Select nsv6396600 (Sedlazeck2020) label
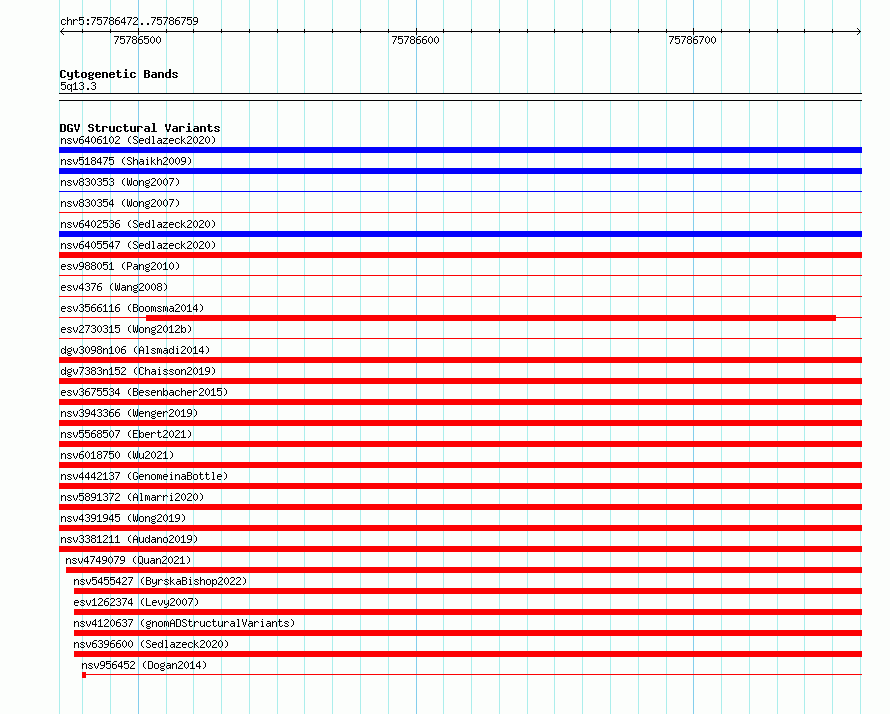890x714 pixels. pyautogui.click(x=151, y=644)
